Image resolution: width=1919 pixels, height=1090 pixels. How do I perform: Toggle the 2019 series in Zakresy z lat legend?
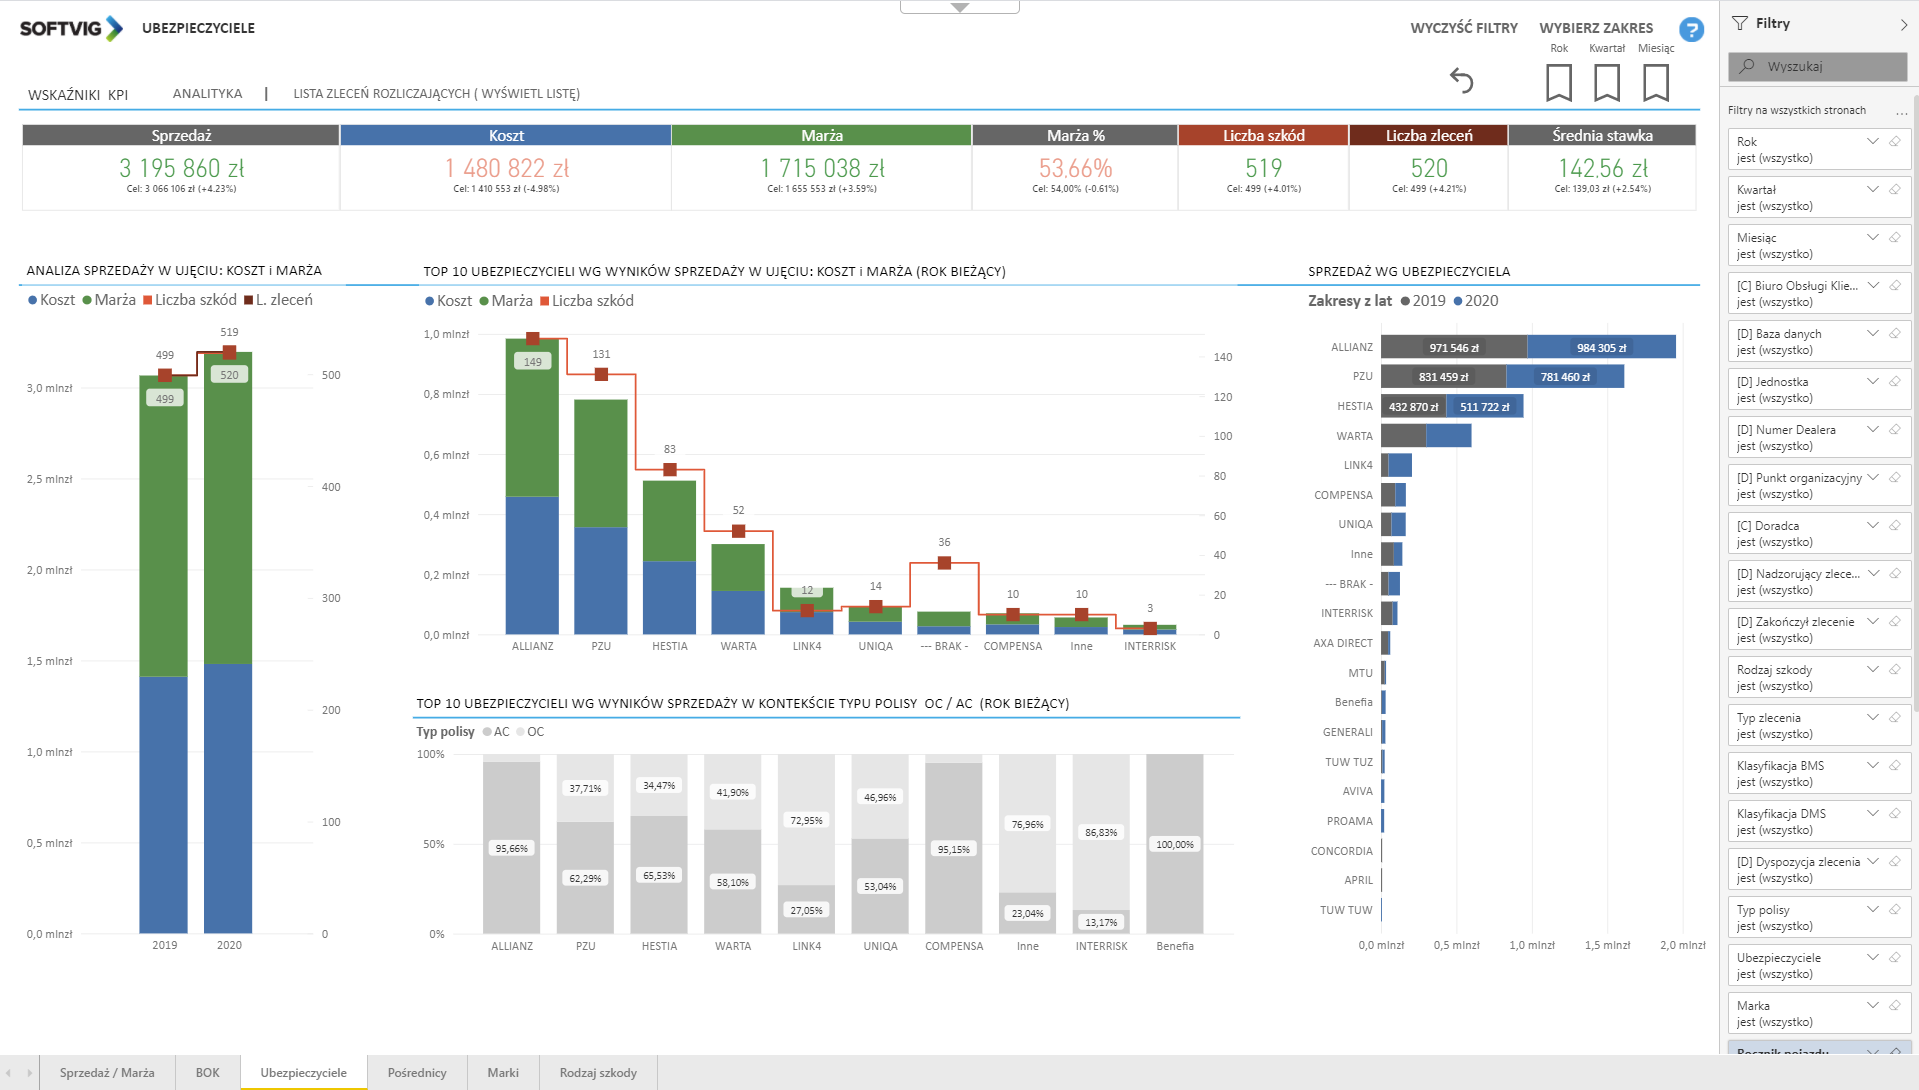[1423, 301]
